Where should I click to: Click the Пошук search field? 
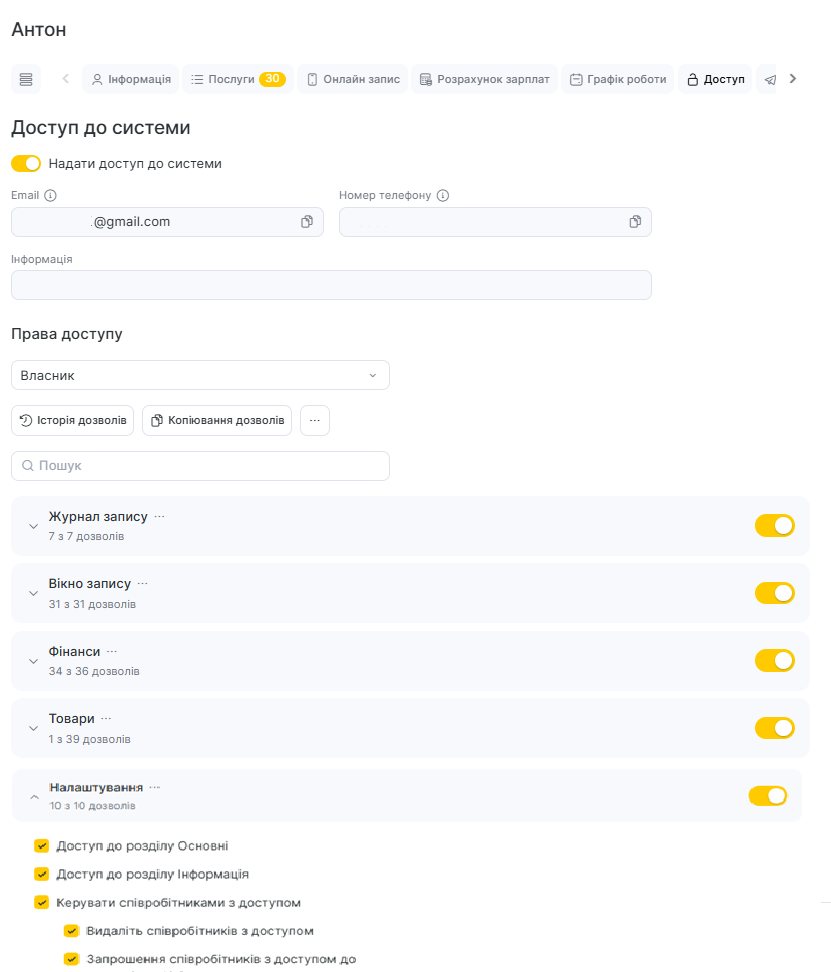[x=200, y=466]
